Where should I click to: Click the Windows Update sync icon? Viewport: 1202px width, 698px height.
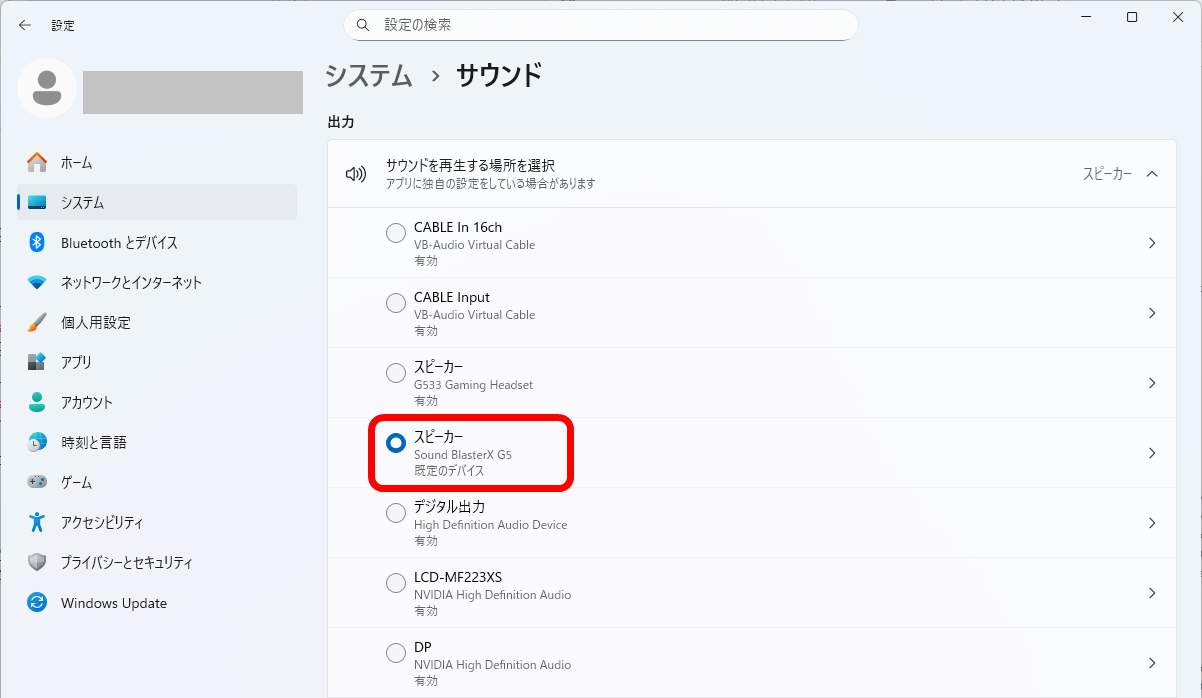[37, 603]
